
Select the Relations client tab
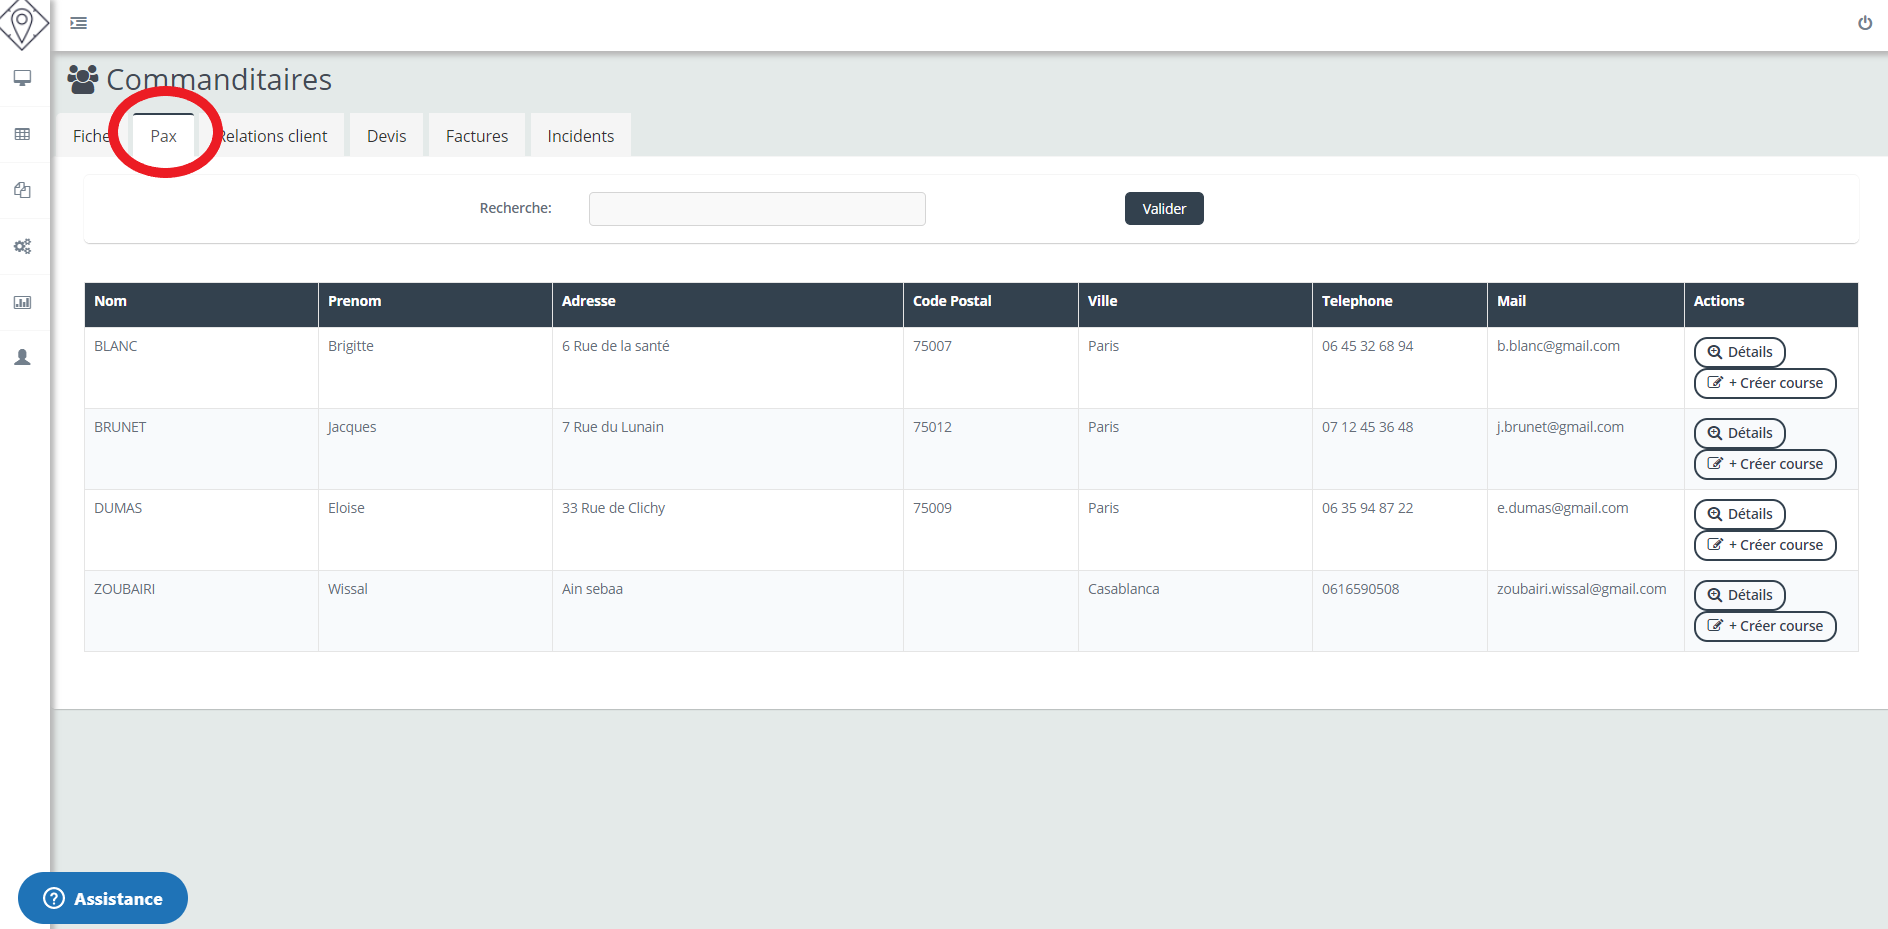pyautogui.click(x=274, y=136)
